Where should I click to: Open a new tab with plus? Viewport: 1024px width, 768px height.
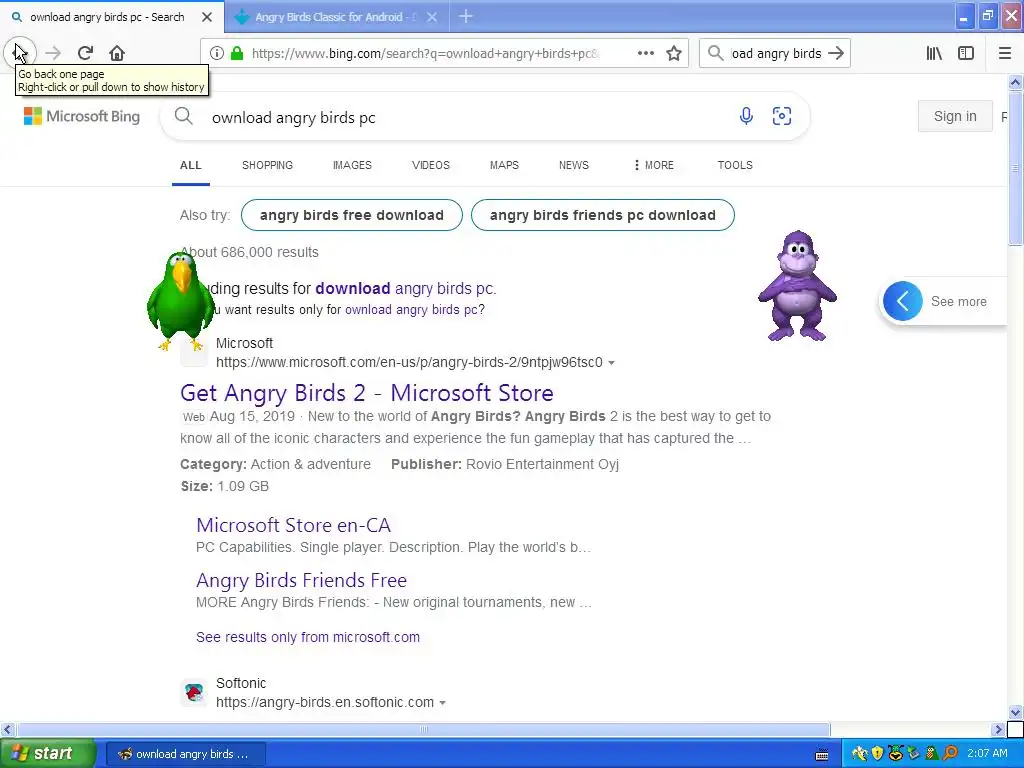click(x=466, y=16)
